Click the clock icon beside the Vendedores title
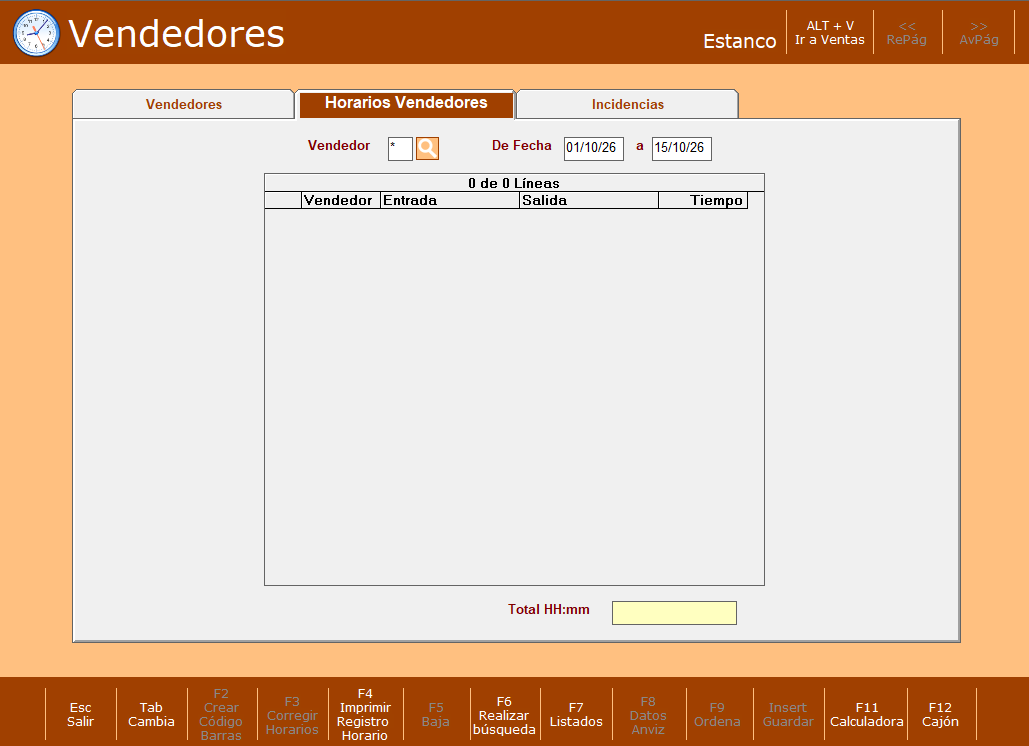The width and height of the screenshot is (1029, 746). [x=36, y=33]
